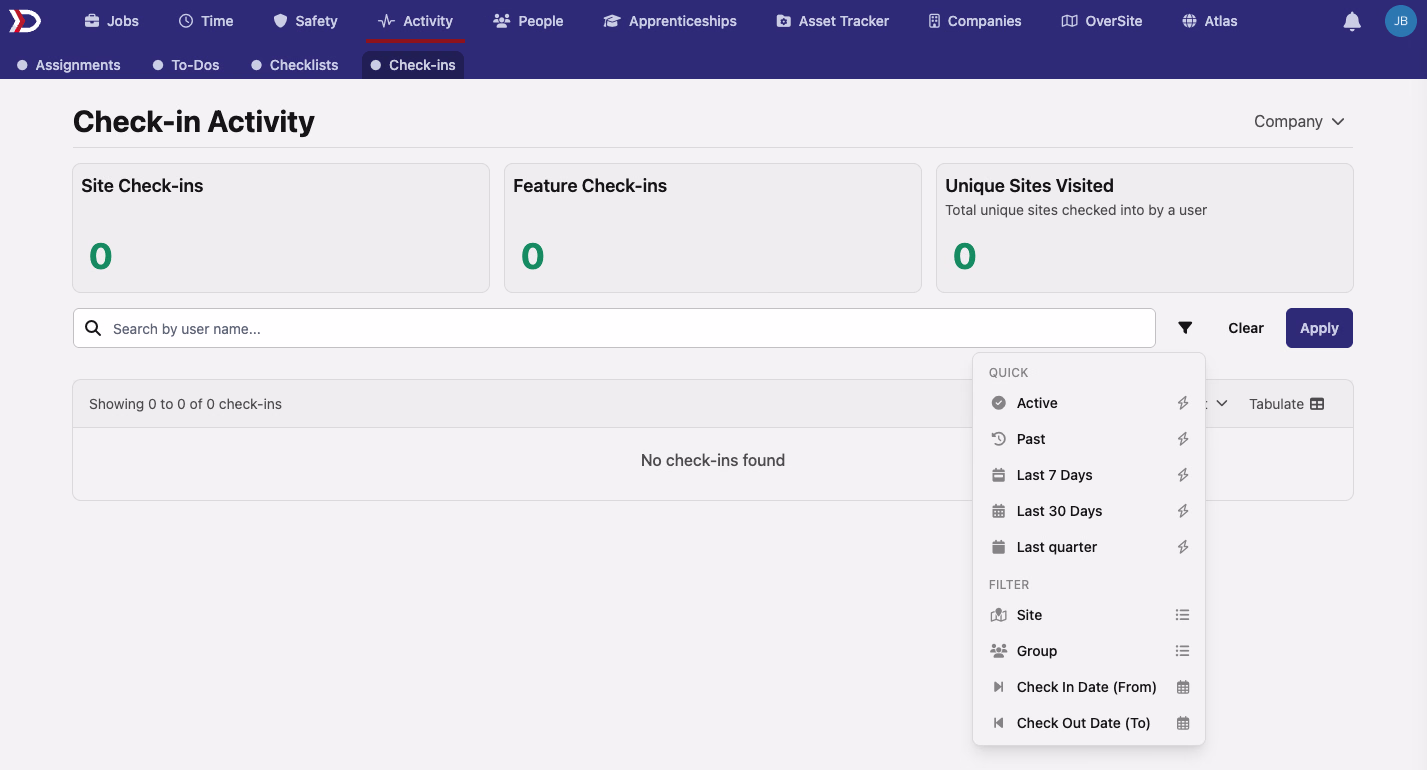The image size is (1427, 770).
Task: Open the Time navigation item
Action: pos(206,21)
